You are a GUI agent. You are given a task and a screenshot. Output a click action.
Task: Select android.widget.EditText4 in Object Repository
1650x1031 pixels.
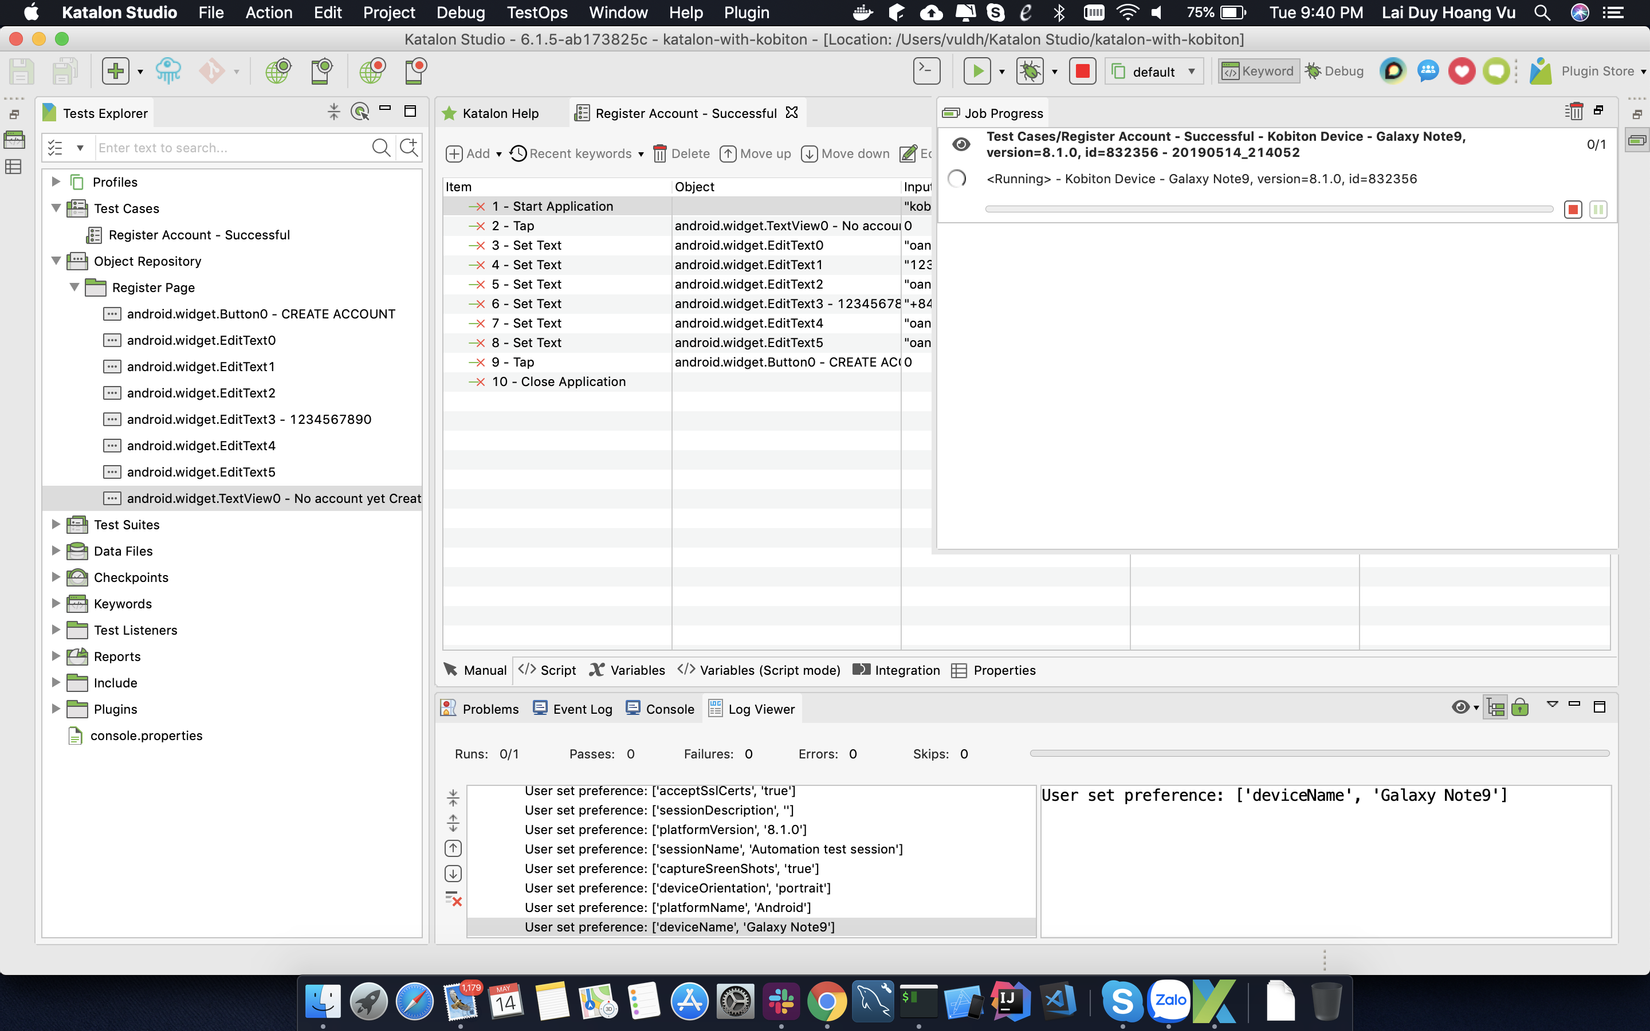(201, 445)
